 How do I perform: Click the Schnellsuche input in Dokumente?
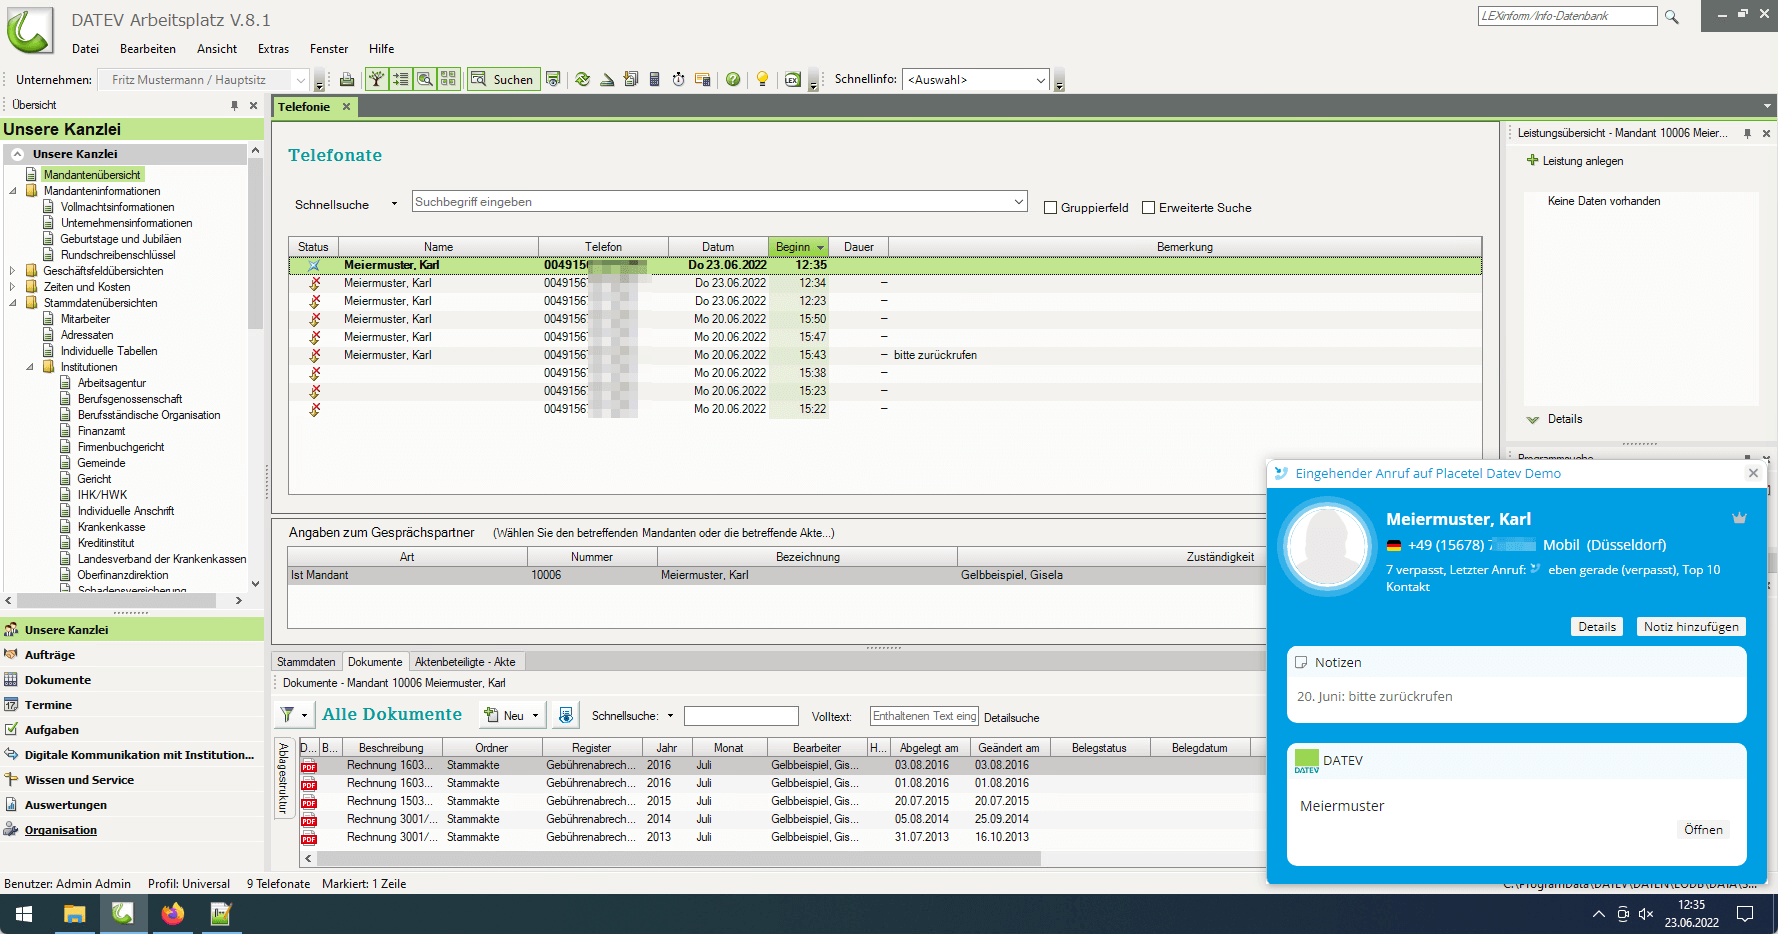(x=741, y=716)
